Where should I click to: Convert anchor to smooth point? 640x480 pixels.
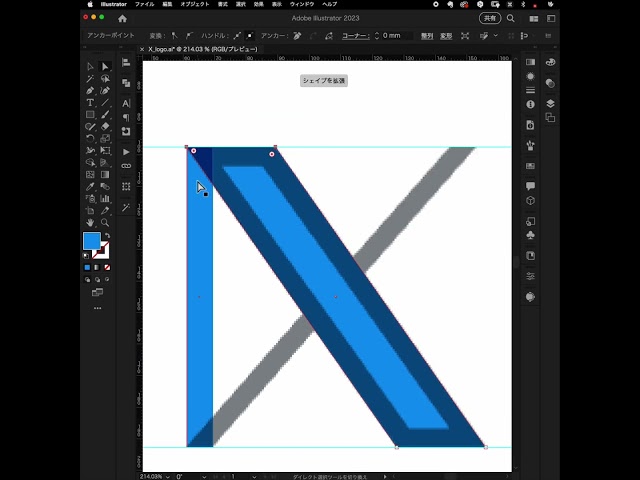click(x=189, y=36)
